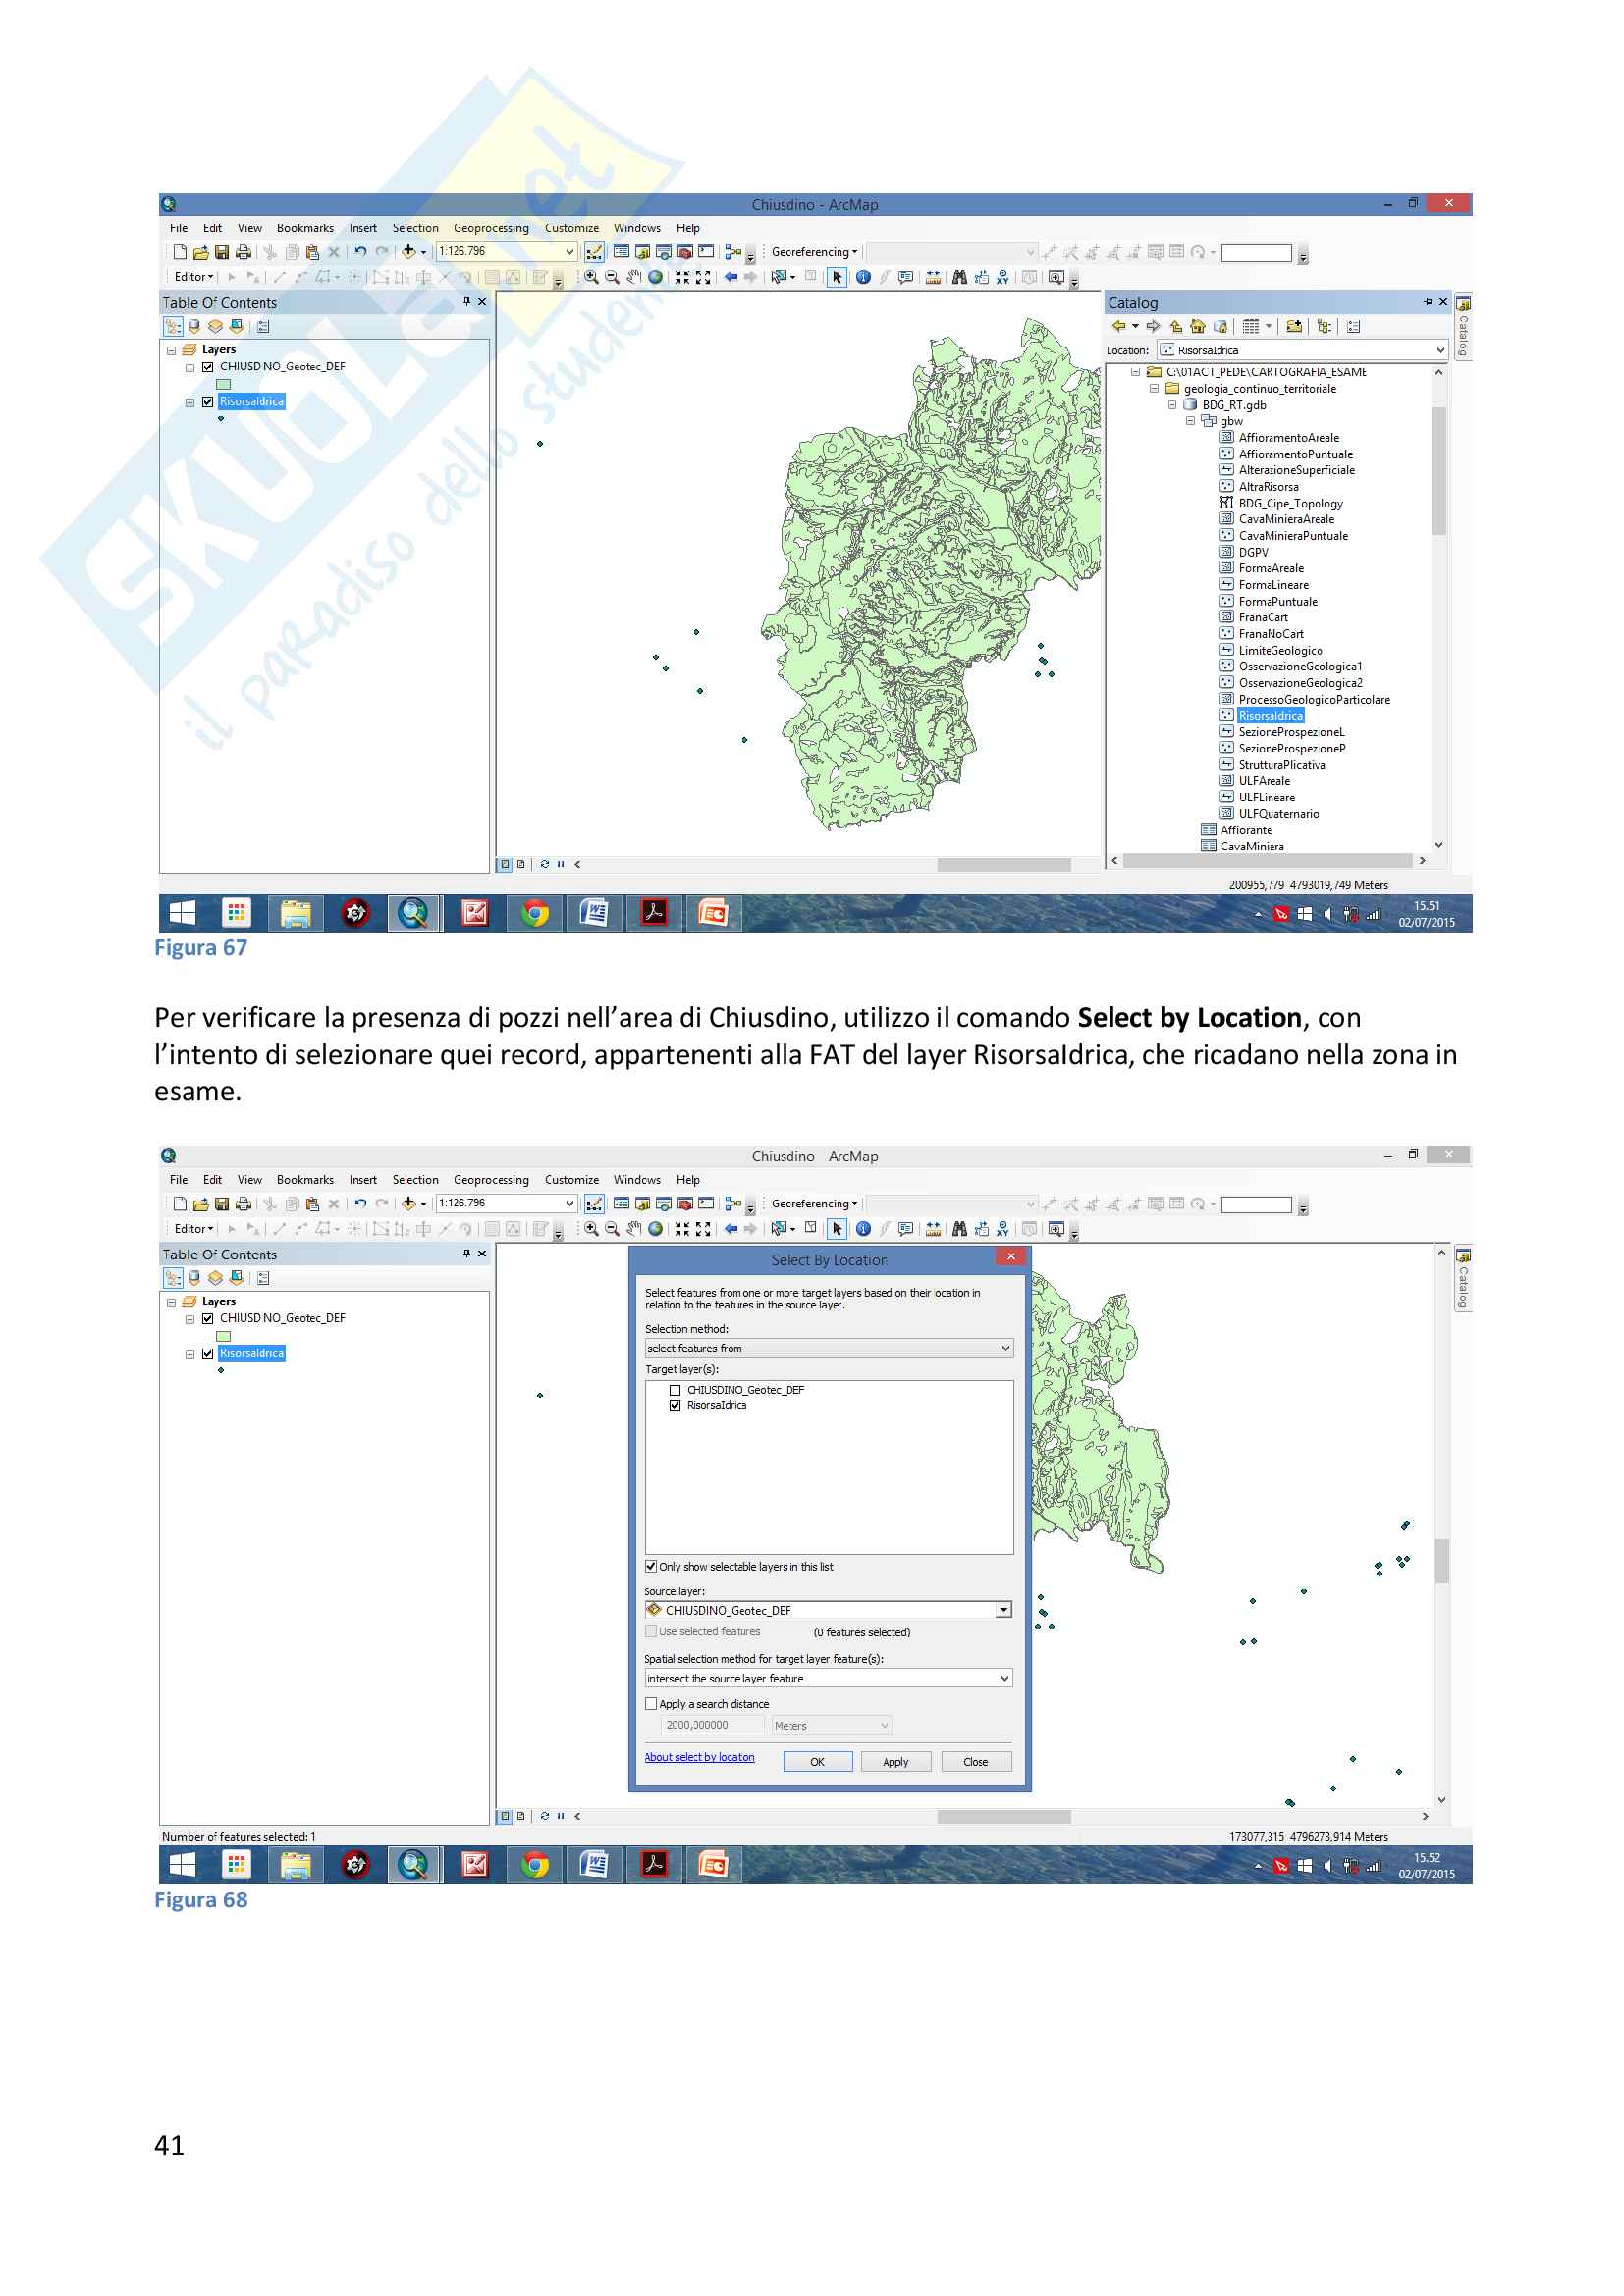The image size is (1624, 2296).
Task: Click the Catalog tree's vertical scrollbar thumb
Action: 1438,470
